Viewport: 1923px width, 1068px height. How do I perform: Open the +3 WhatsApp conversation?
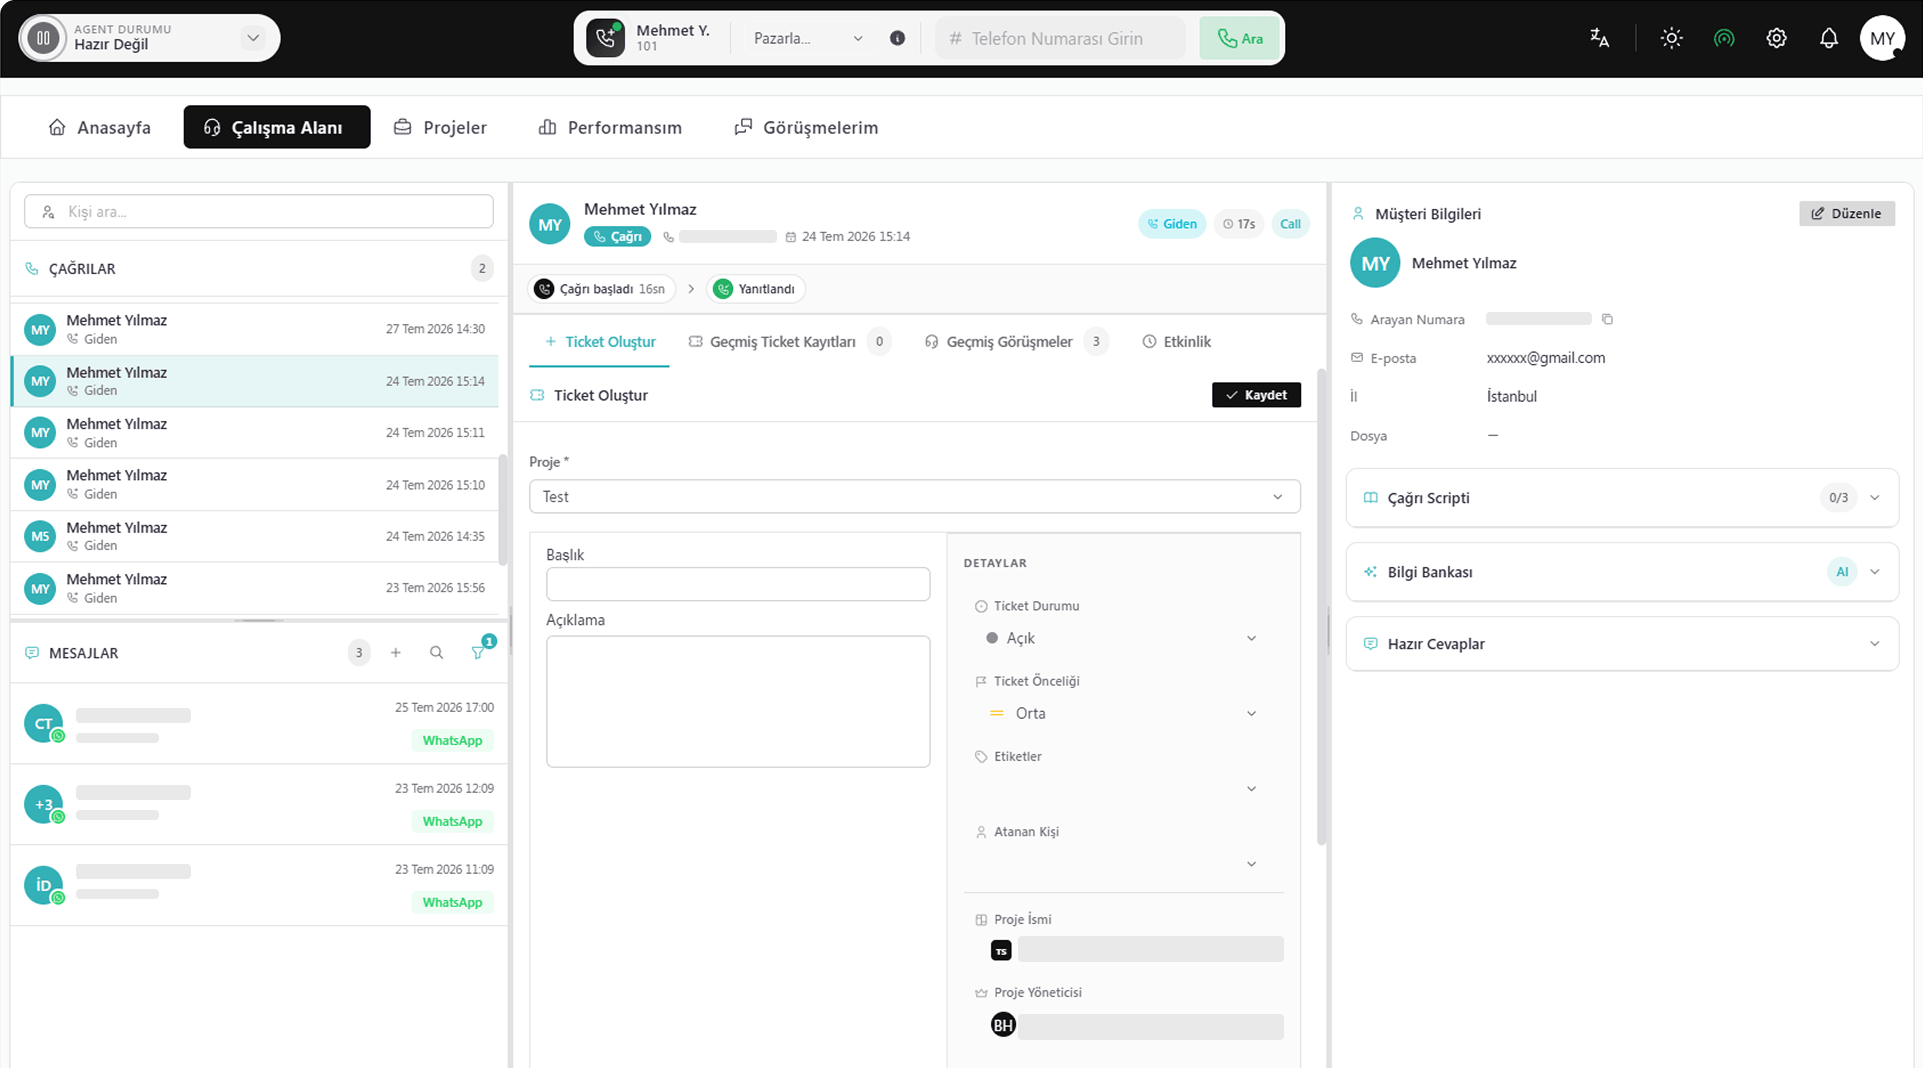pos(259,805)
